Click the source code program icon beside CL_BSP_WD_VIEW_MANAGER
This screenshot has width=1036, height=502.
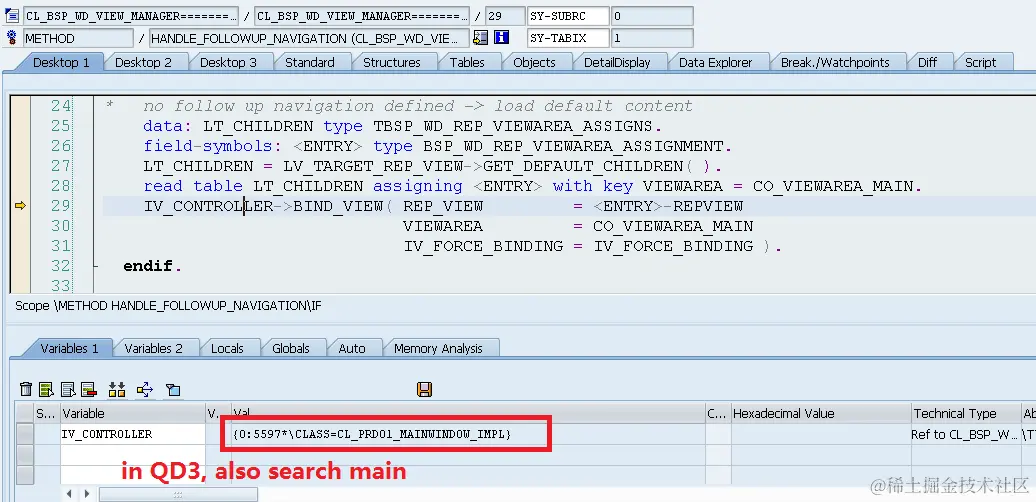click(x=11, y=15)
